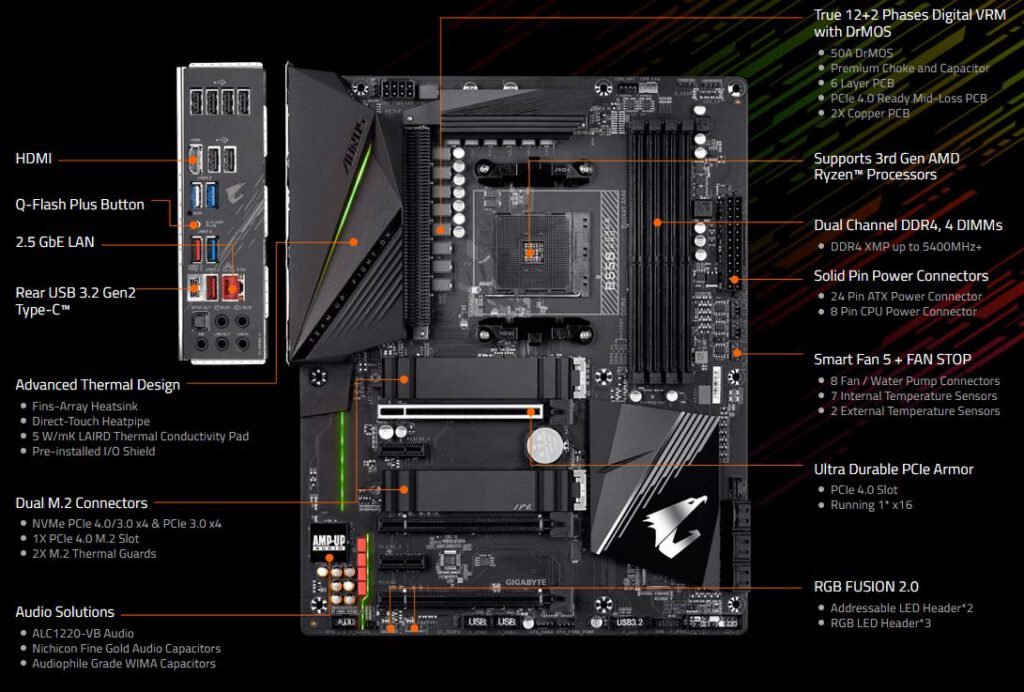Click 'Solid Pin Power Connectors' heading

[901, 275]
